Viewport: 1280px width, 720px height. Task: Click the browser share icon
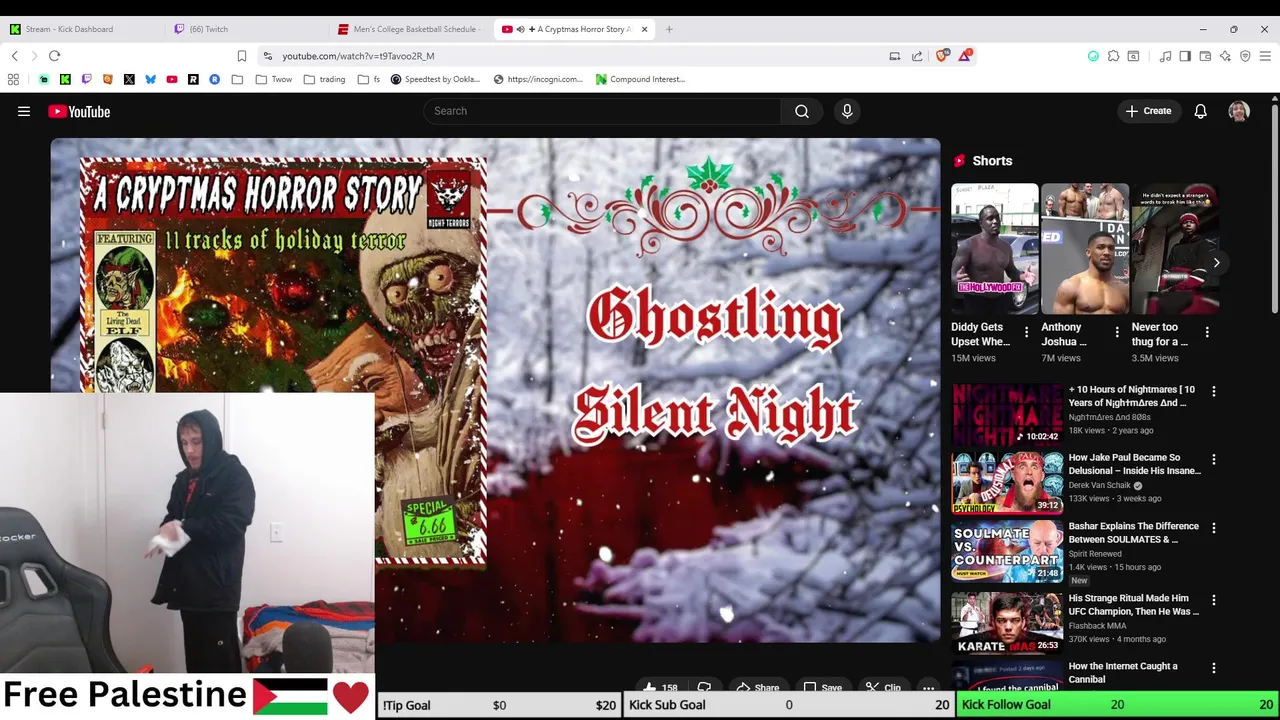[917, 56]
